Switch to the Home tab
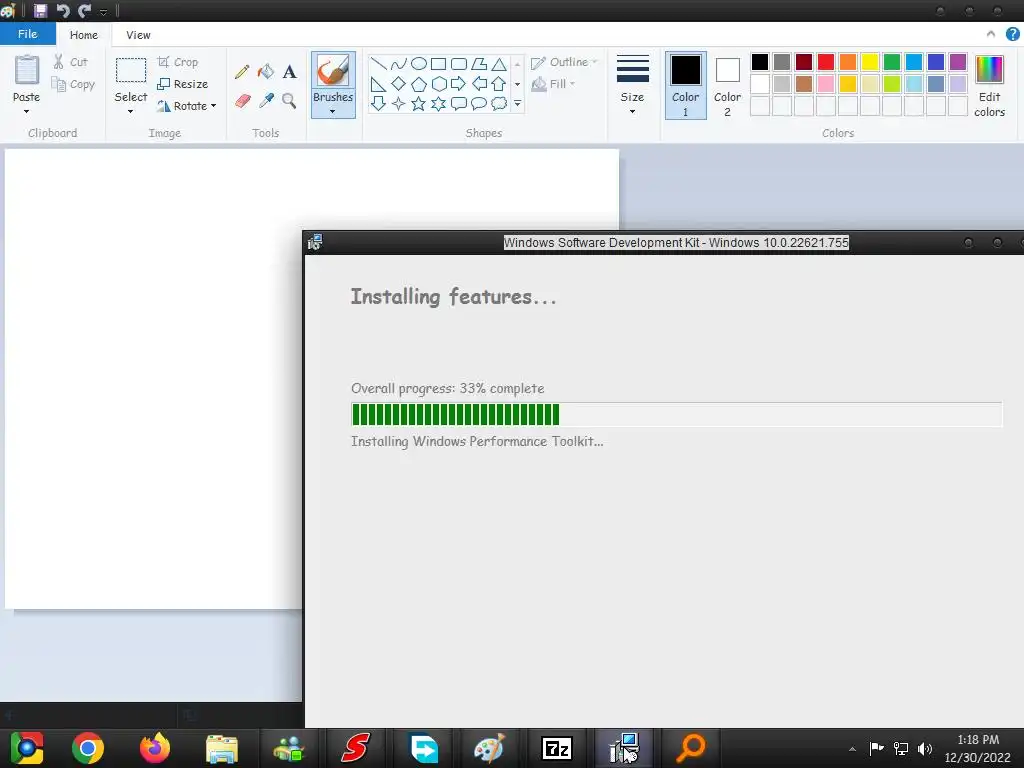 coord(84,35)
